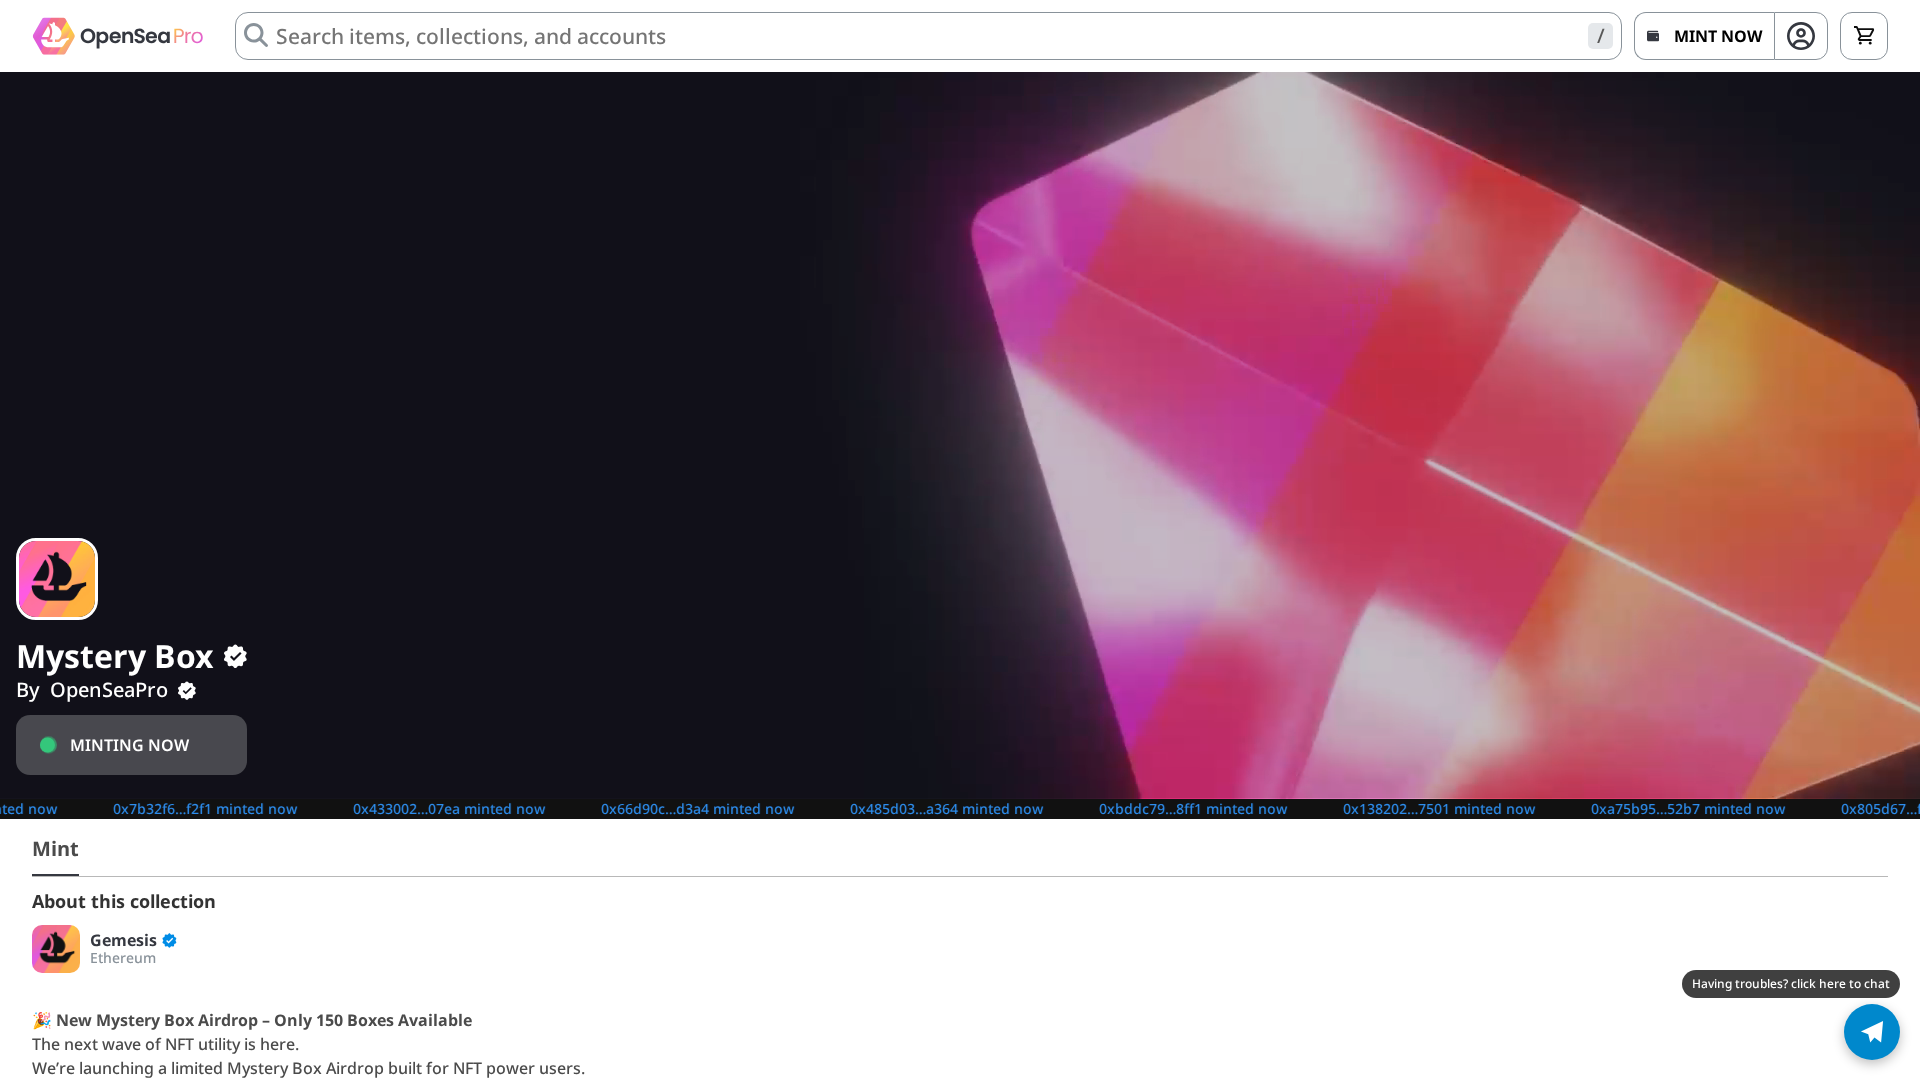The width and height of the screenshot is (1920, 1080).
Task: Click 0xa75b95...52b7 minted now entry
Action: 1688,809
